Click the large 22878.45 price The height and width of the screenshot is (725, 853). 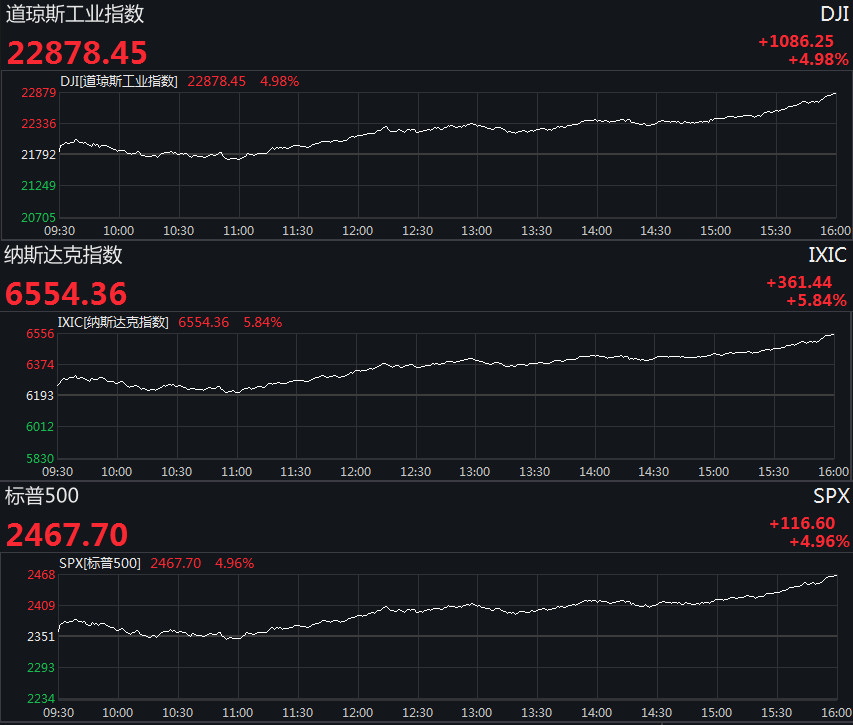point(77,53)
